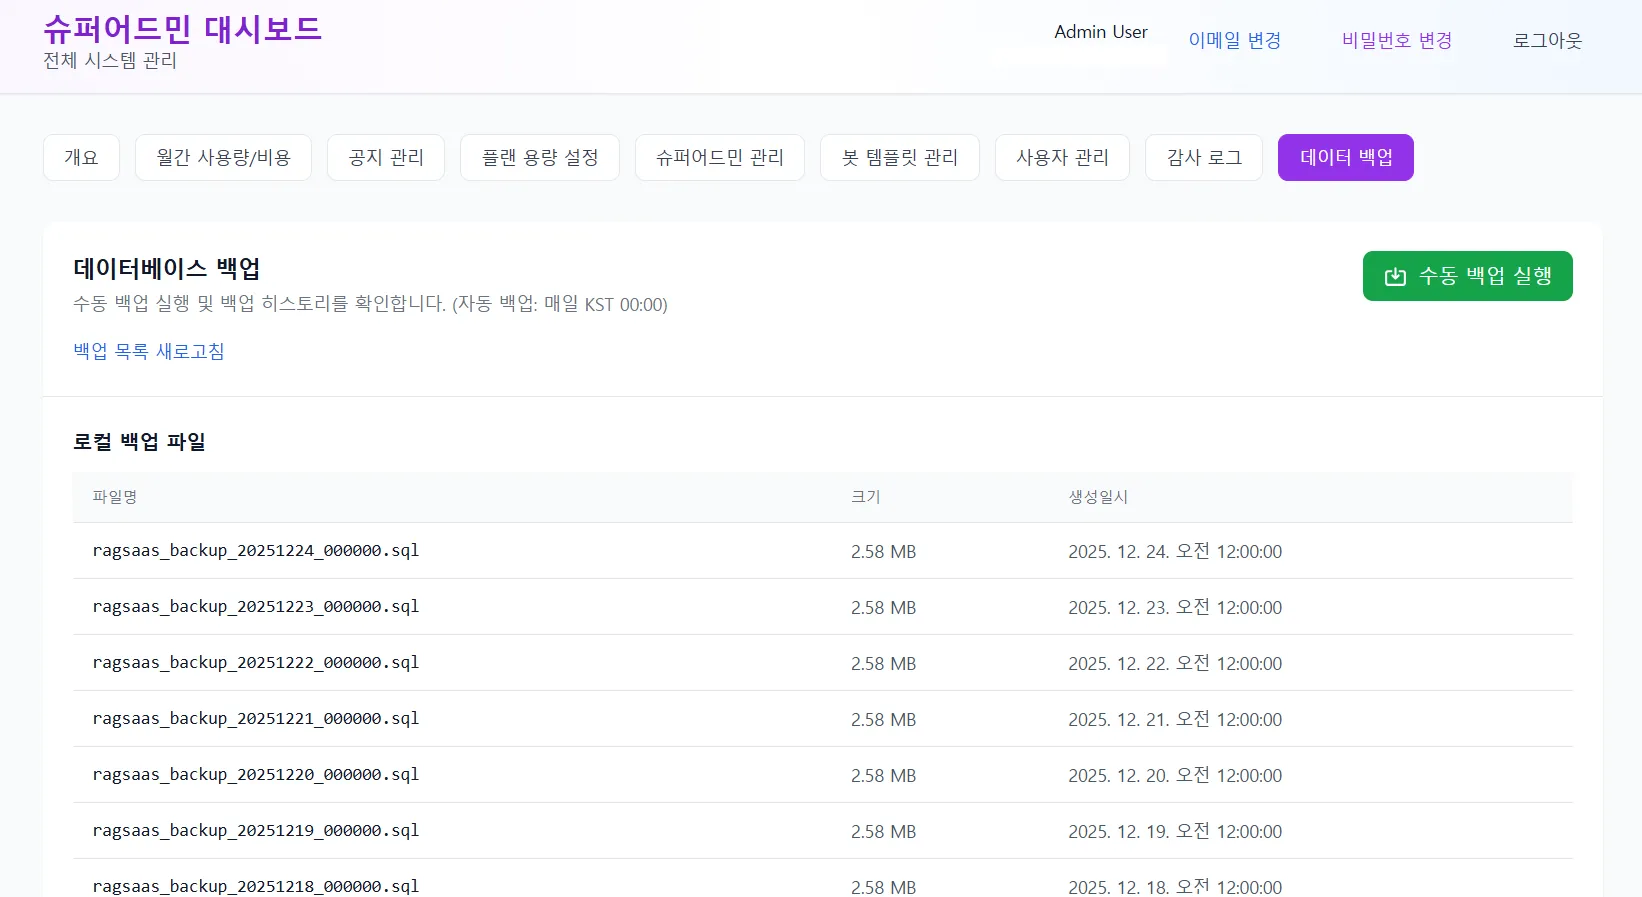Click the download icon on manual backup button
Viewport: 1642px width, 897px height.
(x=1394, y=277)
